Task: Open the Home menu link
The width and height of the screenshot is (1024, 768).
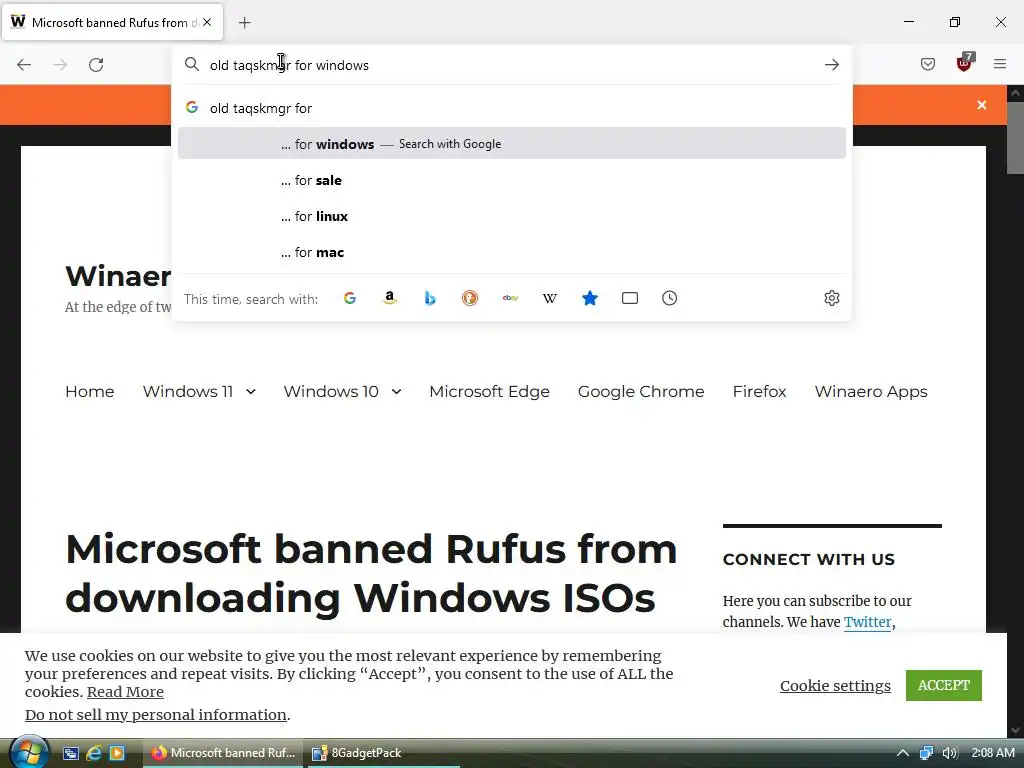Action: click(x=89, y=391)
